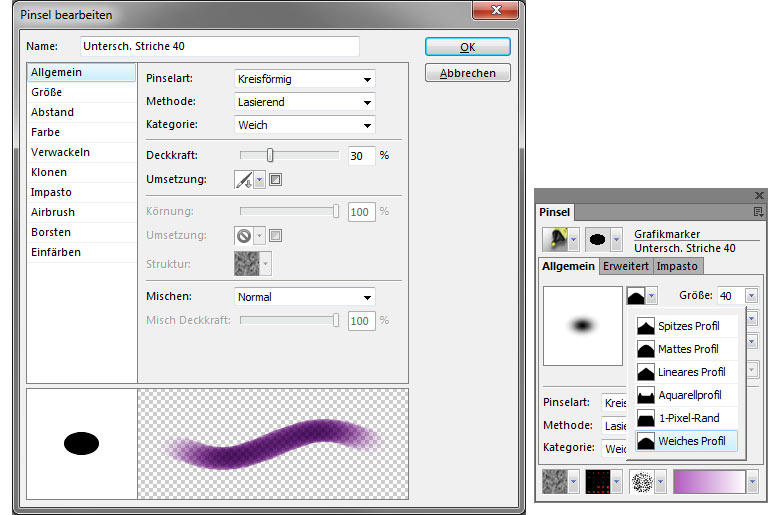Open the Körnung Umsetzung dropdown arrow
The height and width of the screenshot is (515, 780).
[x=260, y=235]
